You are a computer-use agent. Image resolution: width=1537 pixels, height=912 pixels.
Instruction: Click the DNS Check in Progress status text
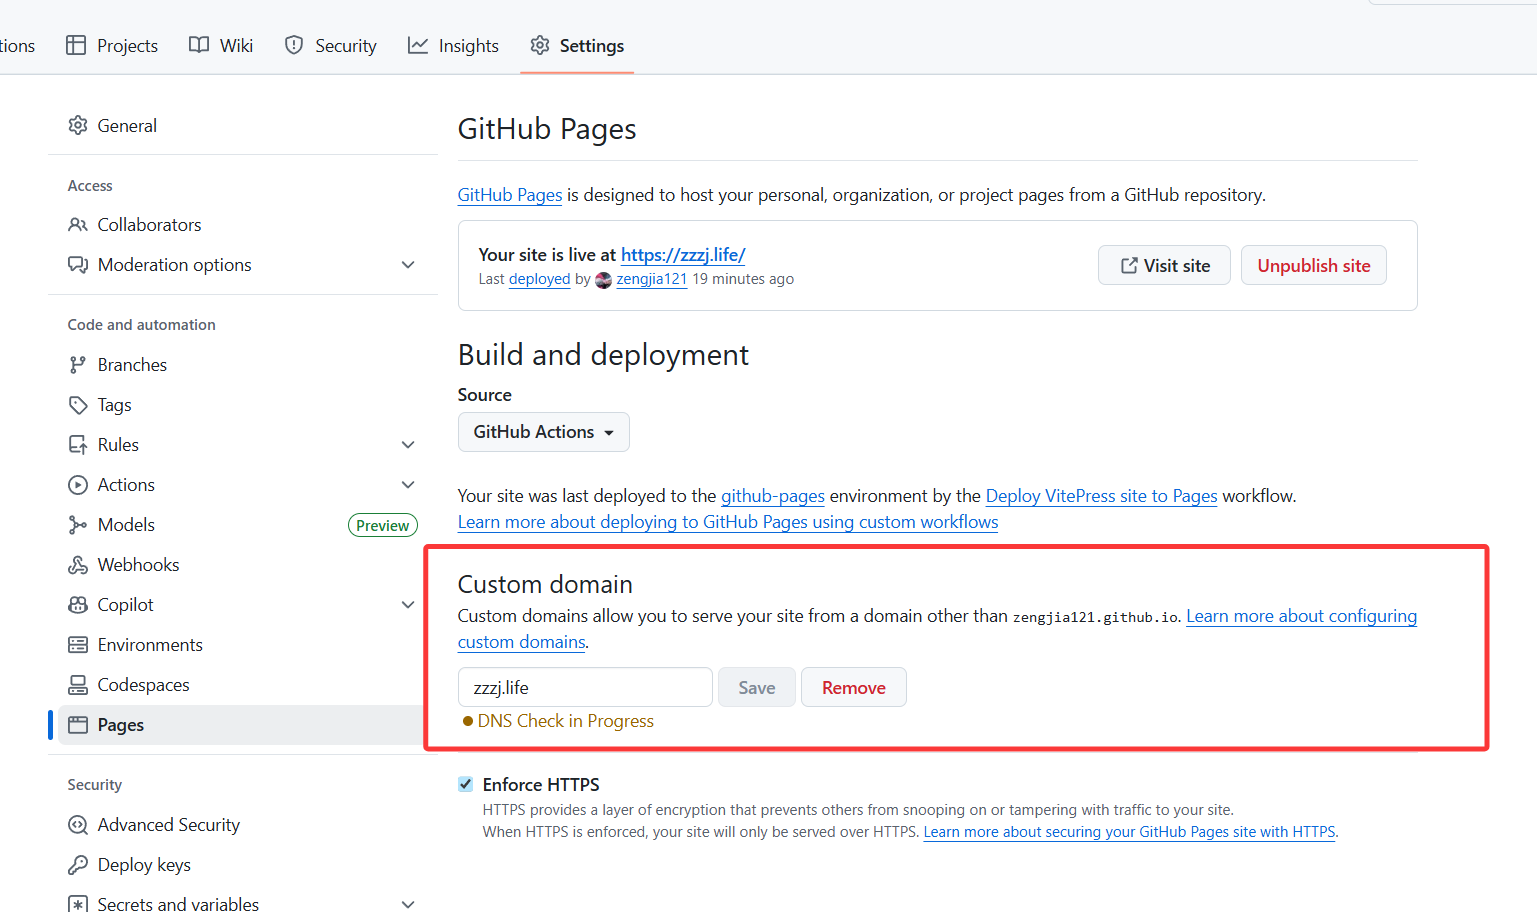(566, 721)
